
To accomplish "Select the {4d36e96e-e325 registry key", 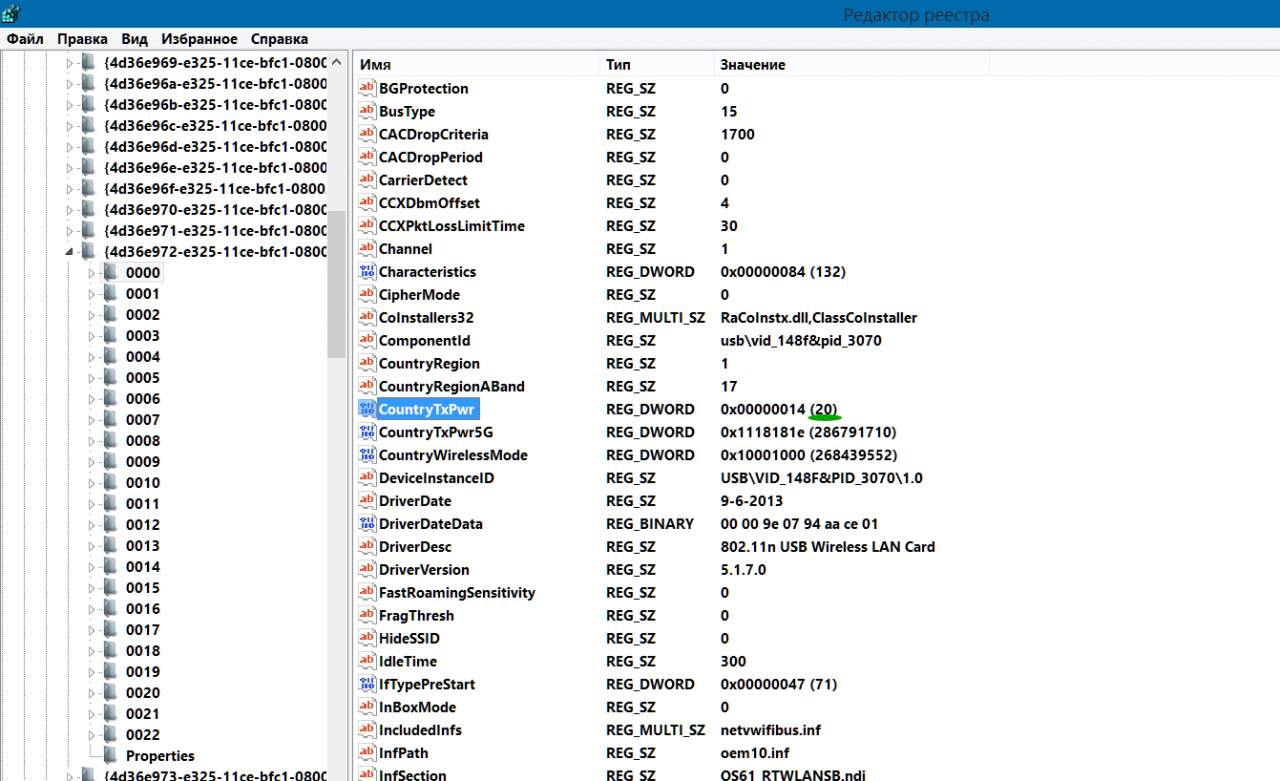I will pyautogui.click(x=215, y=168).
